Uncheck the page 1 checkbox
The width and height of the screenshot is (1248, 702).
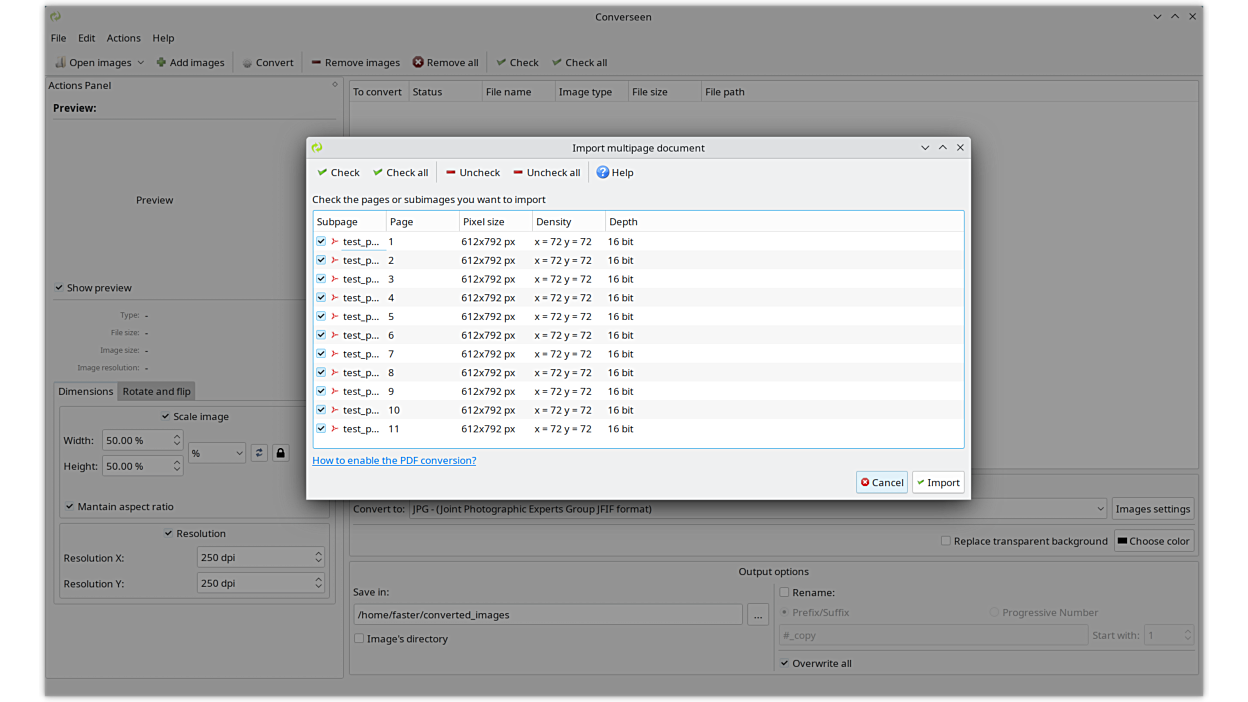click(321, 242)
